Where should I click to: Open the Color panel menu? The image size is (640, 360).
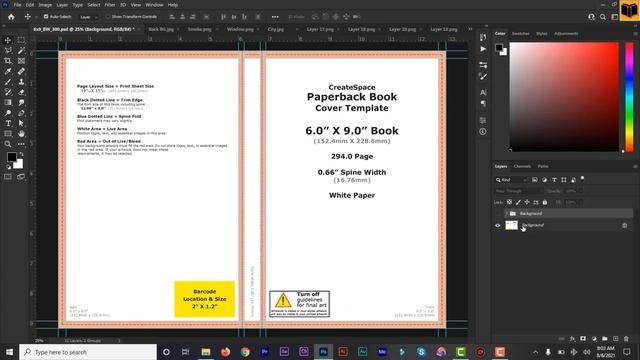coord(635,34)
